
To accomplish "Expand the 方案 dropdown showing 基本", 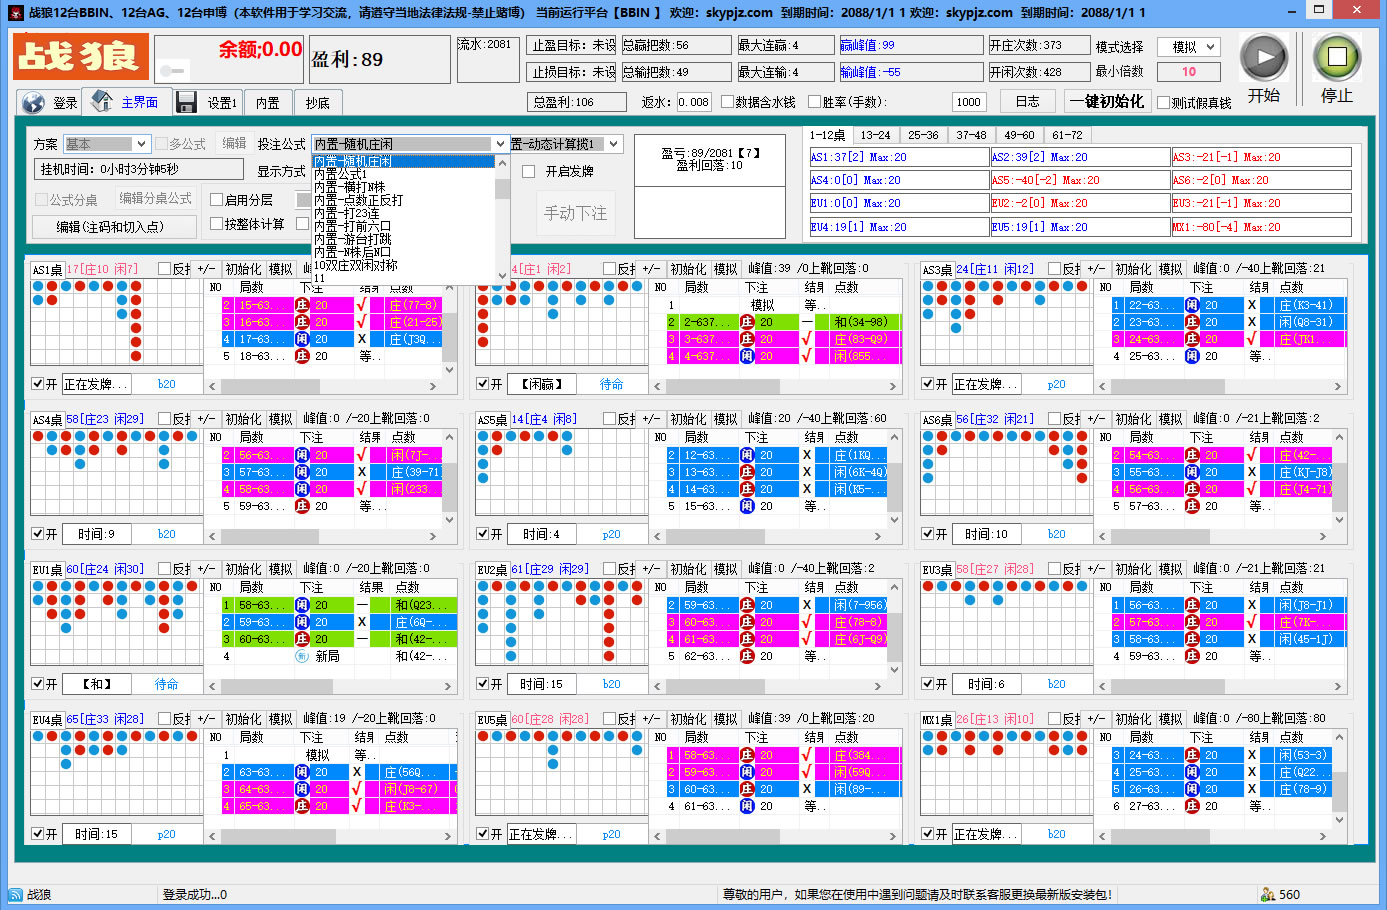I will (106, 144).
